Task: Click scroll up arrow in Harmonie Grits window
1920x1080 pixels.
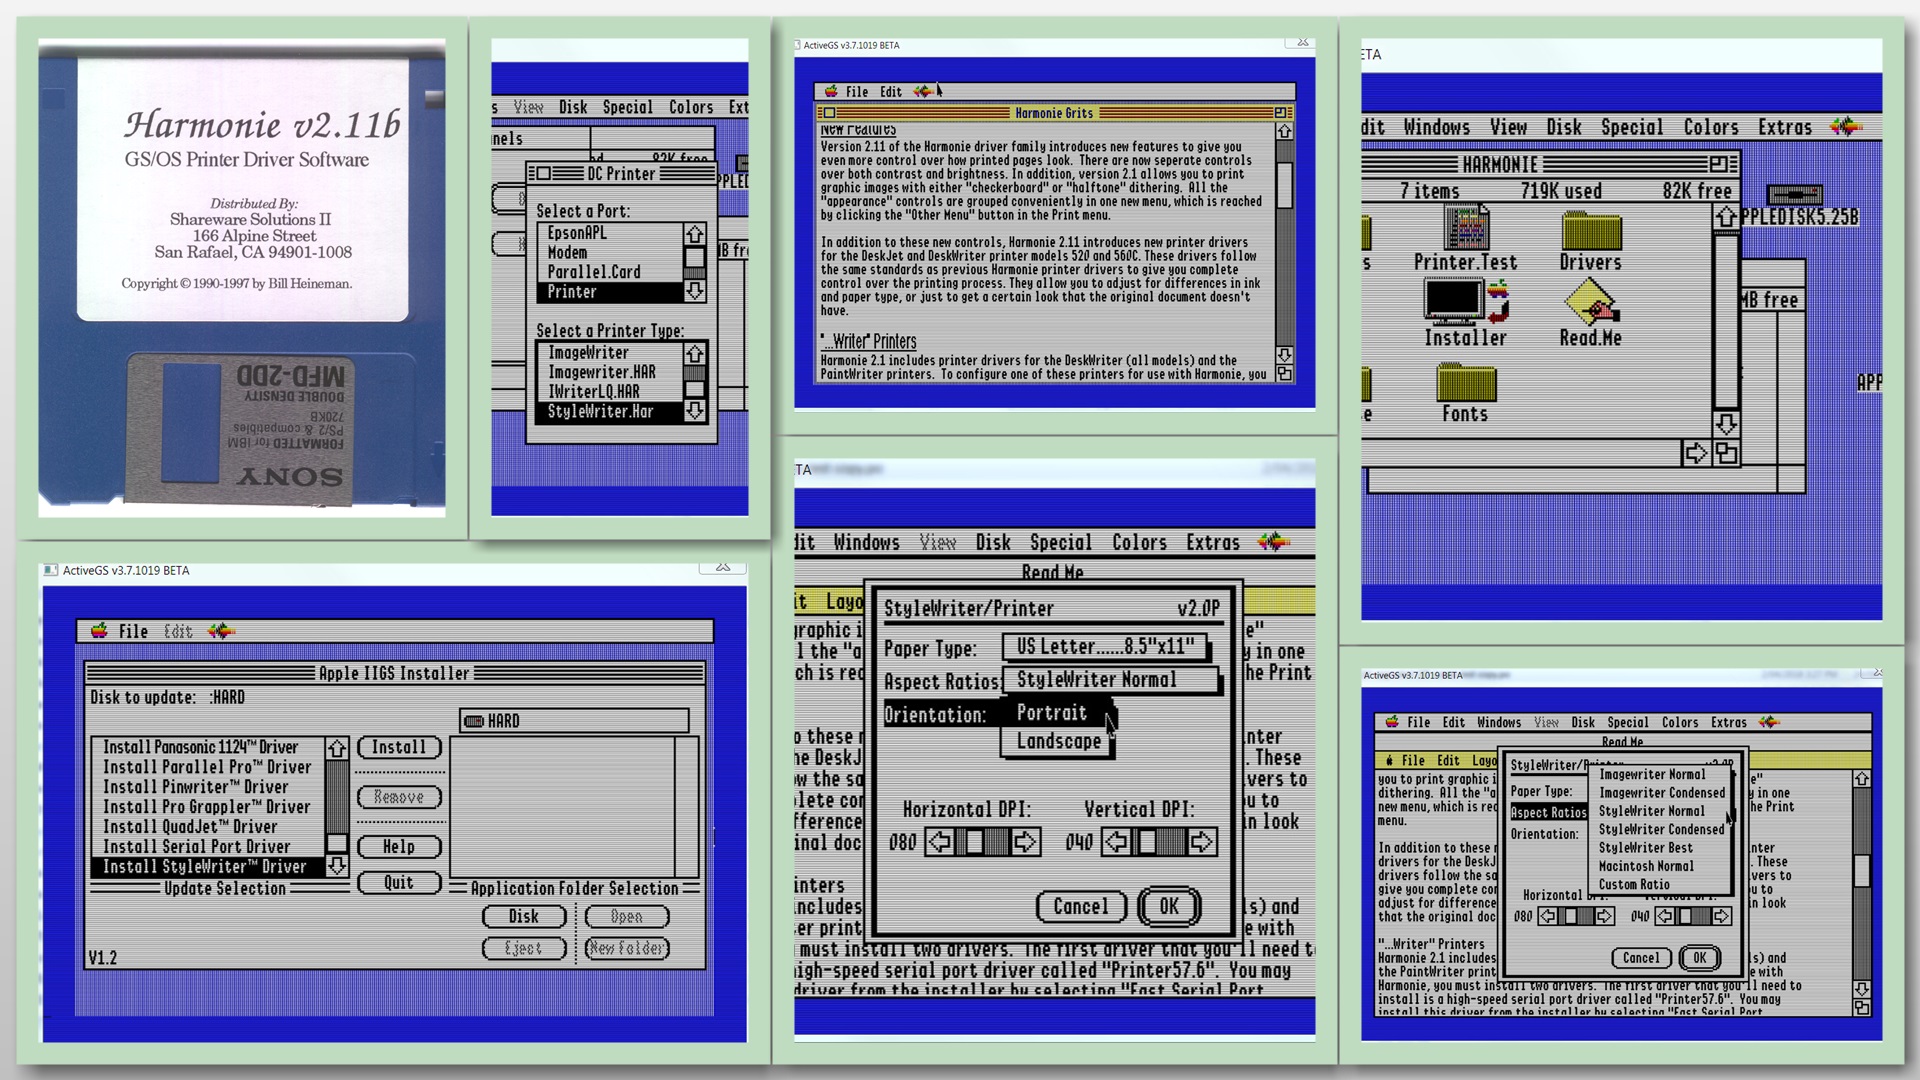Action: click(x=1284, y=132)
